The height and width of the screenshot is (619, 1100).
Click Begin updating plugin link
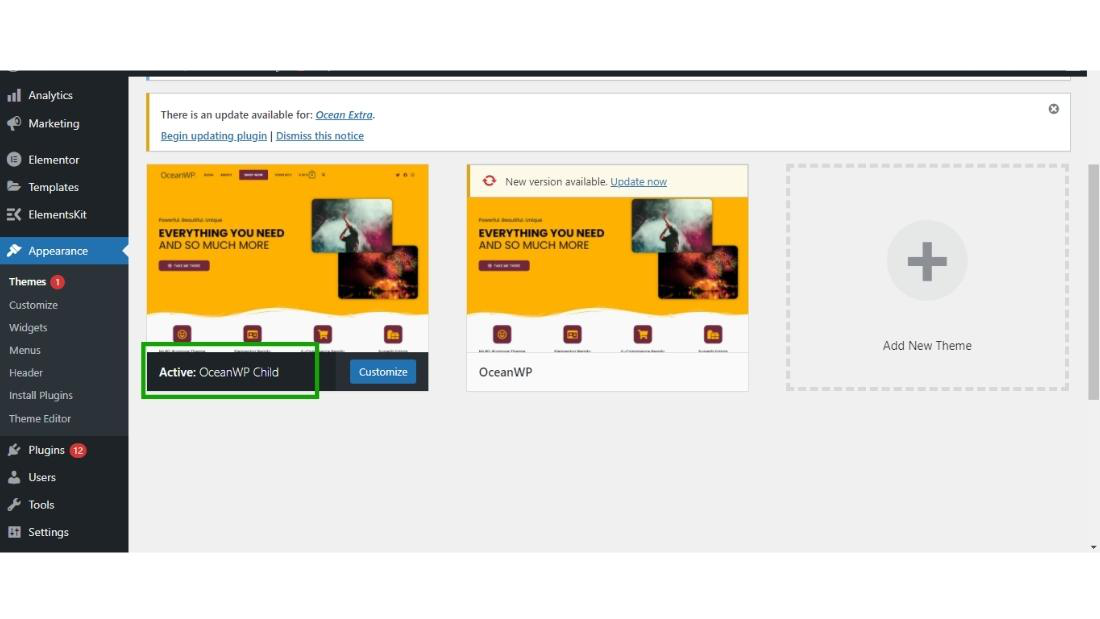point(213,135)
